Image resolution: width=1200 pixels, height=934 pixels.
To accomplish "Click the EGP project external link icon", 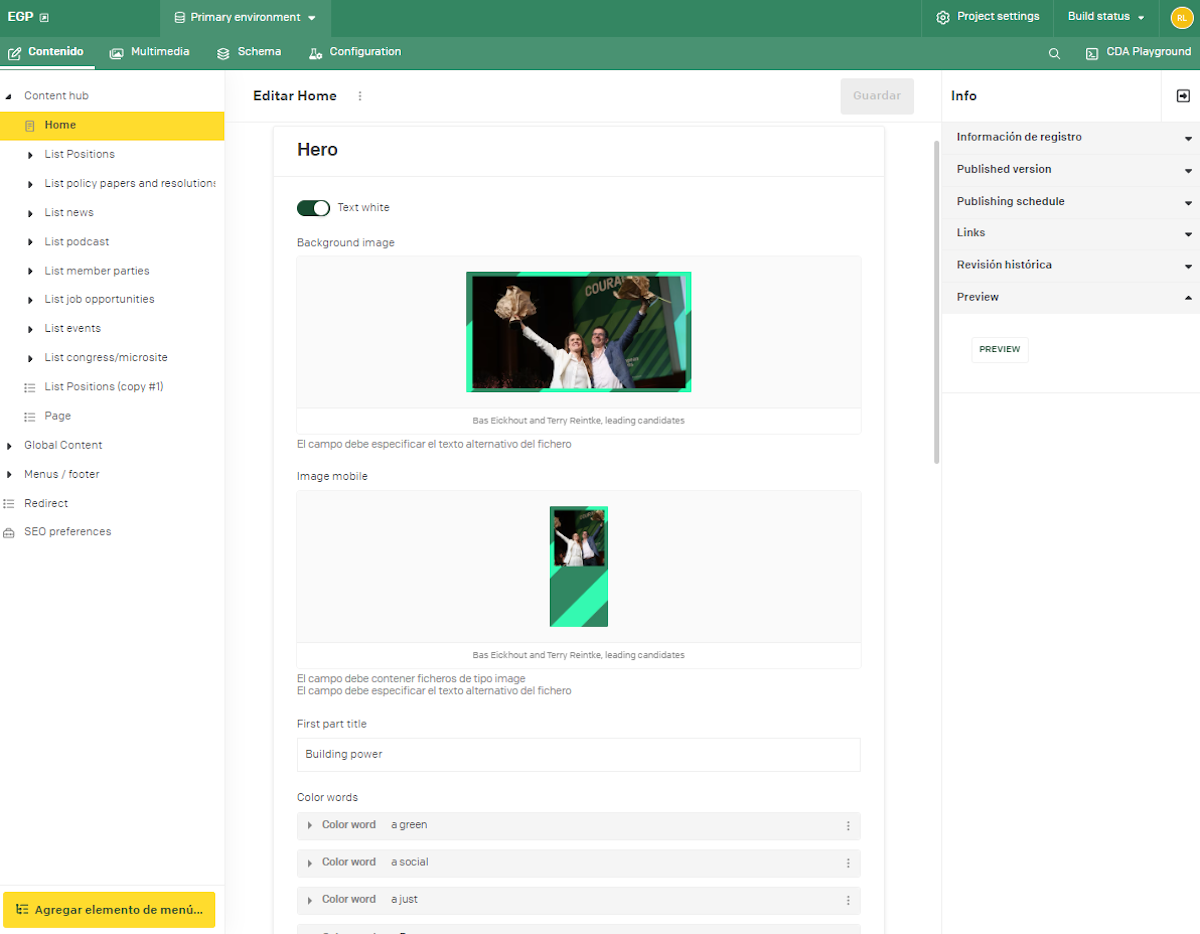I will point(44,18).
